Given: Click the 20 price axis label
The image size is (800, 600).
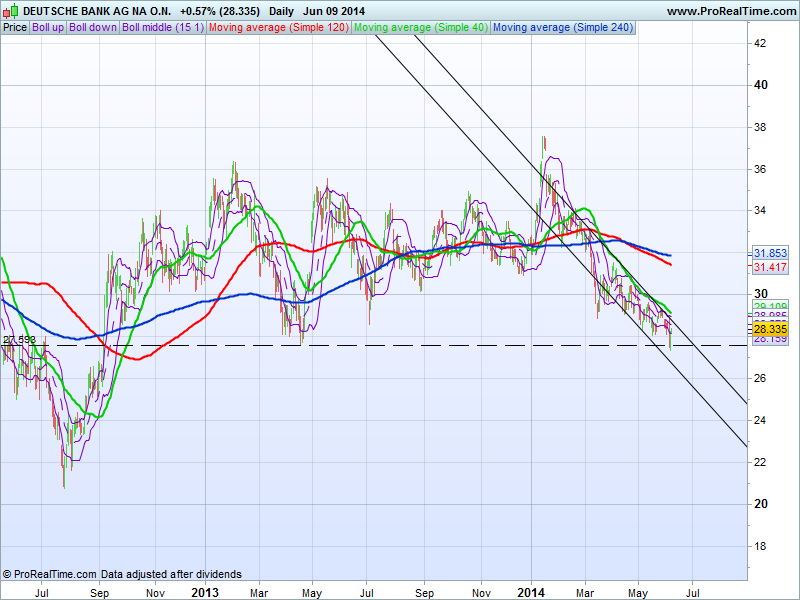Looking at the screenshot, I should point(761,504).
